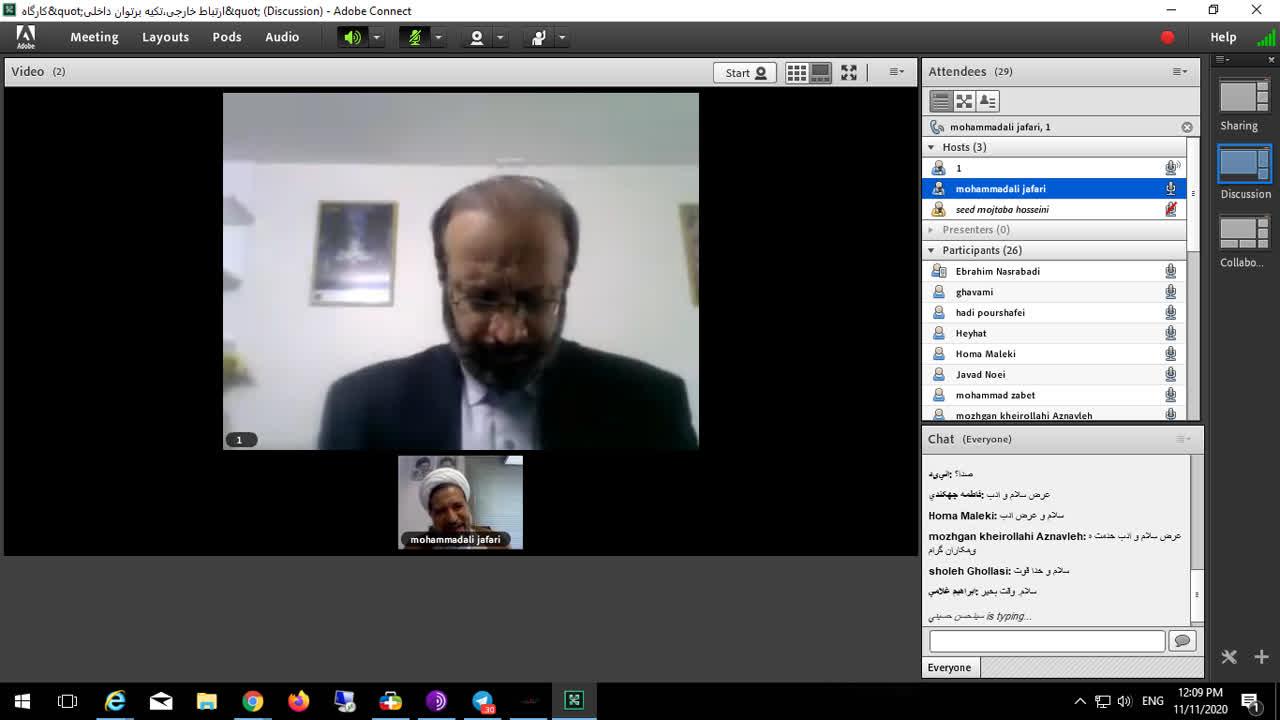
Task: Click the chat message input field
Action: click(1046, 641)
